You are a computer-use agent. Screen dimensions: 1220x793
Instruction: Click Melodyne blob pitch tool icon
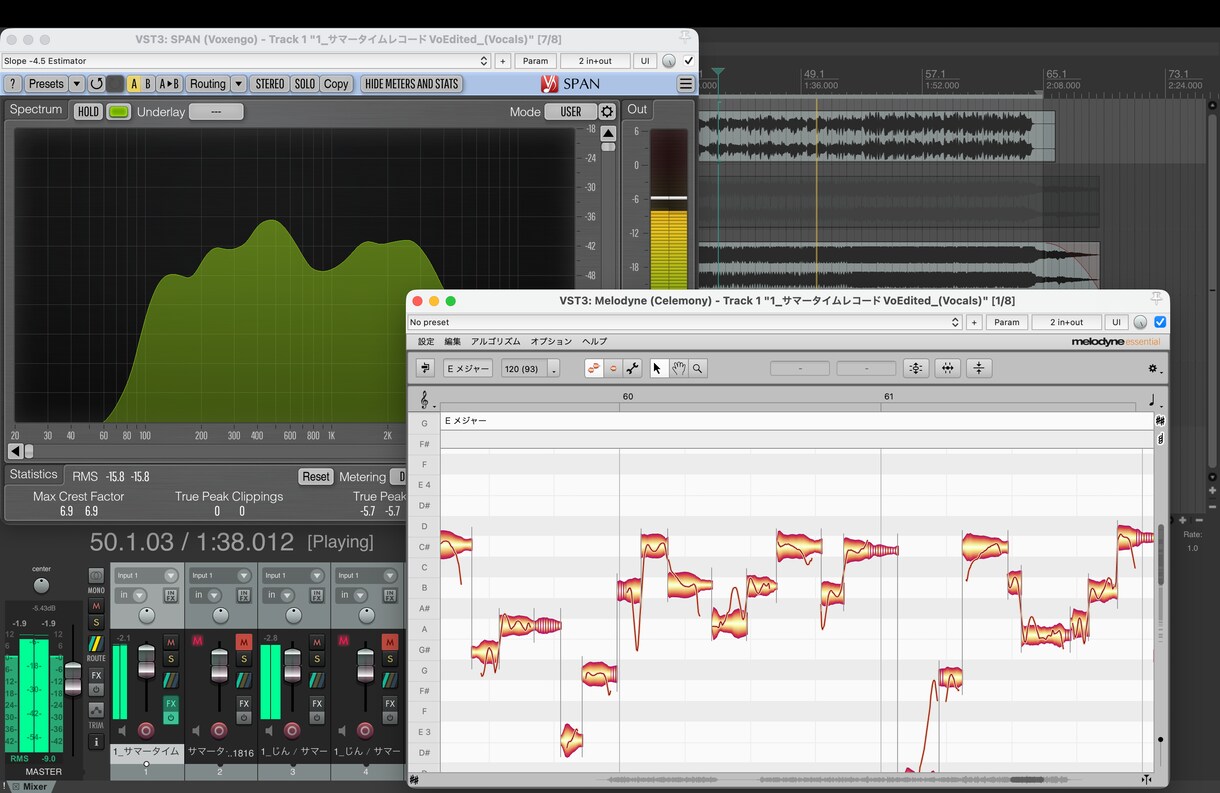pos(594,369)
